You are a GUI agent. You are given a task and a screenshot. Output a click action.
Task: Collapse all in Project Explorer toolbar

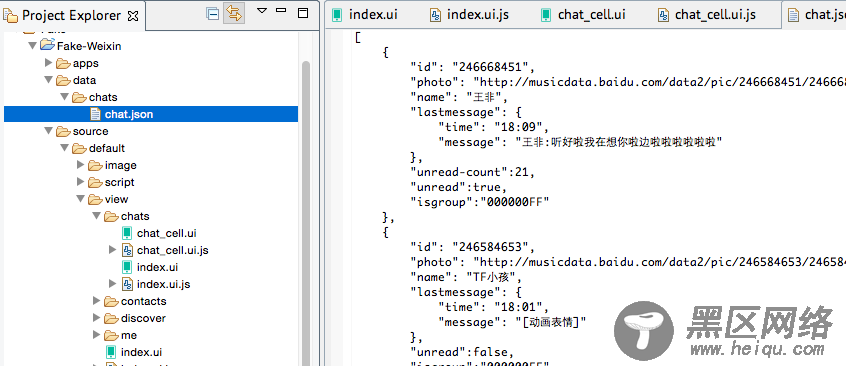click(x=213, y=14)
